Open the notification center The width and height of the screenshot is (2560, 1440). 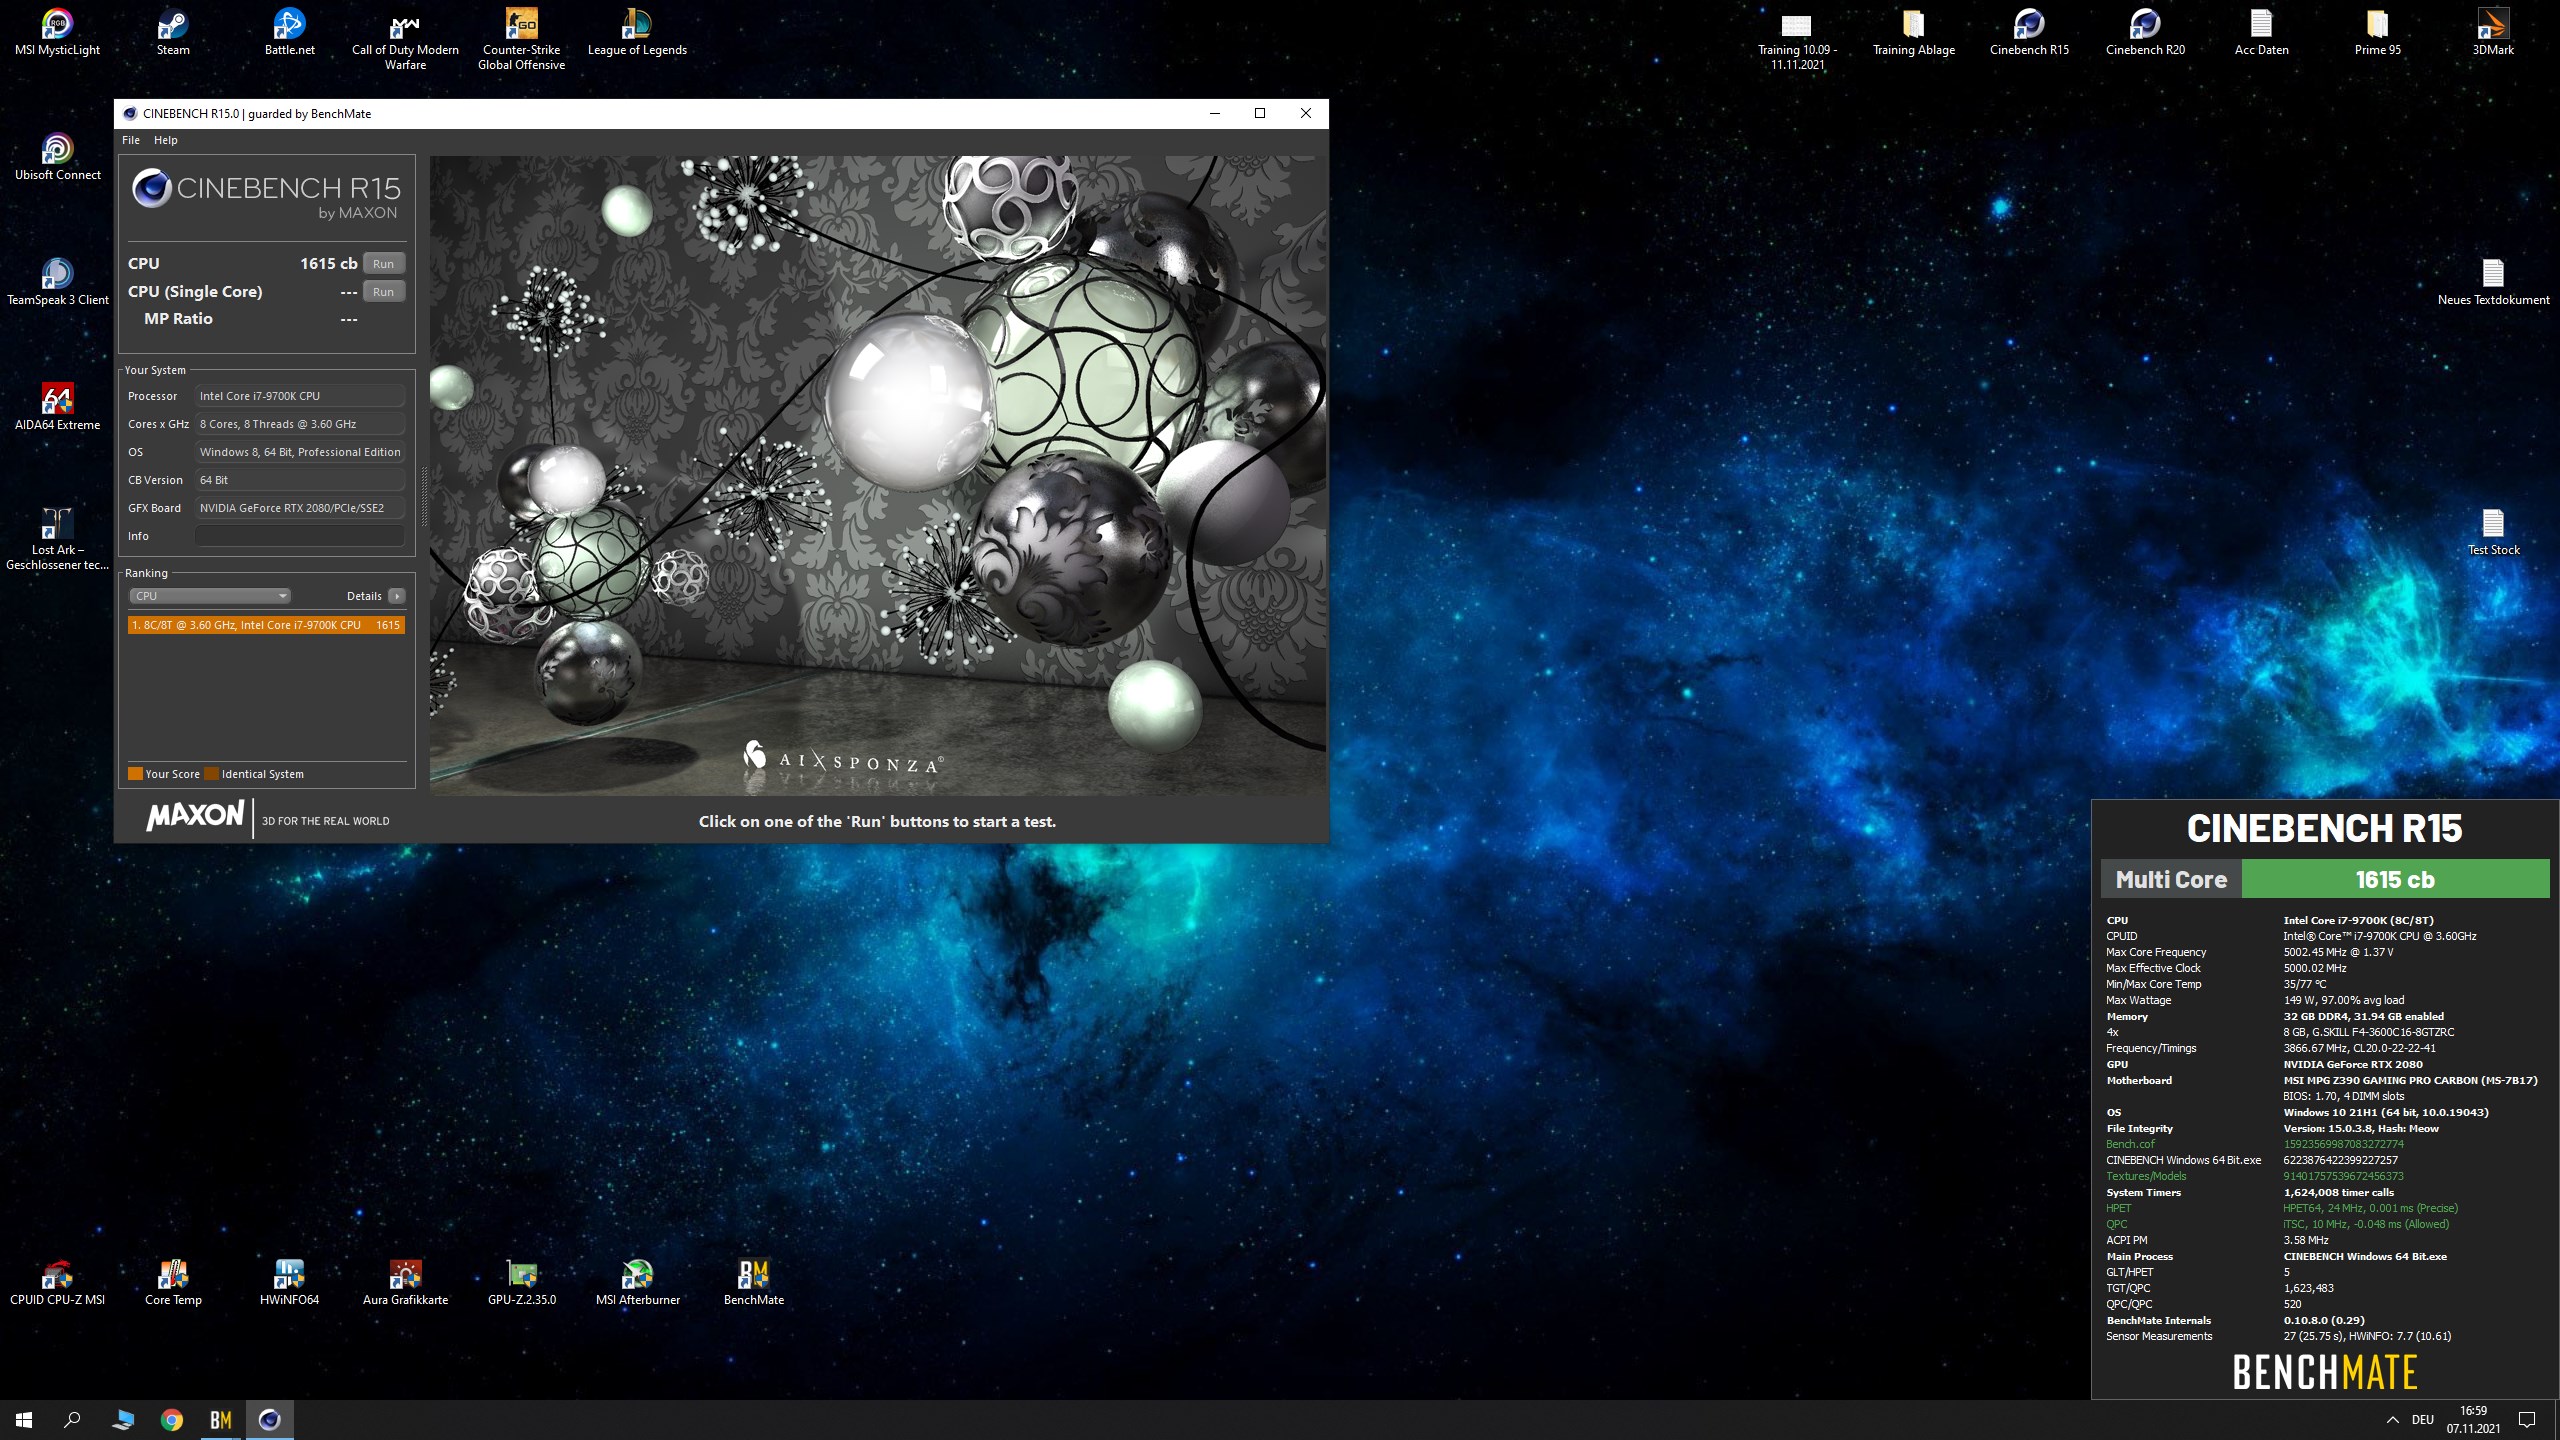(x=2527, y=1420)
